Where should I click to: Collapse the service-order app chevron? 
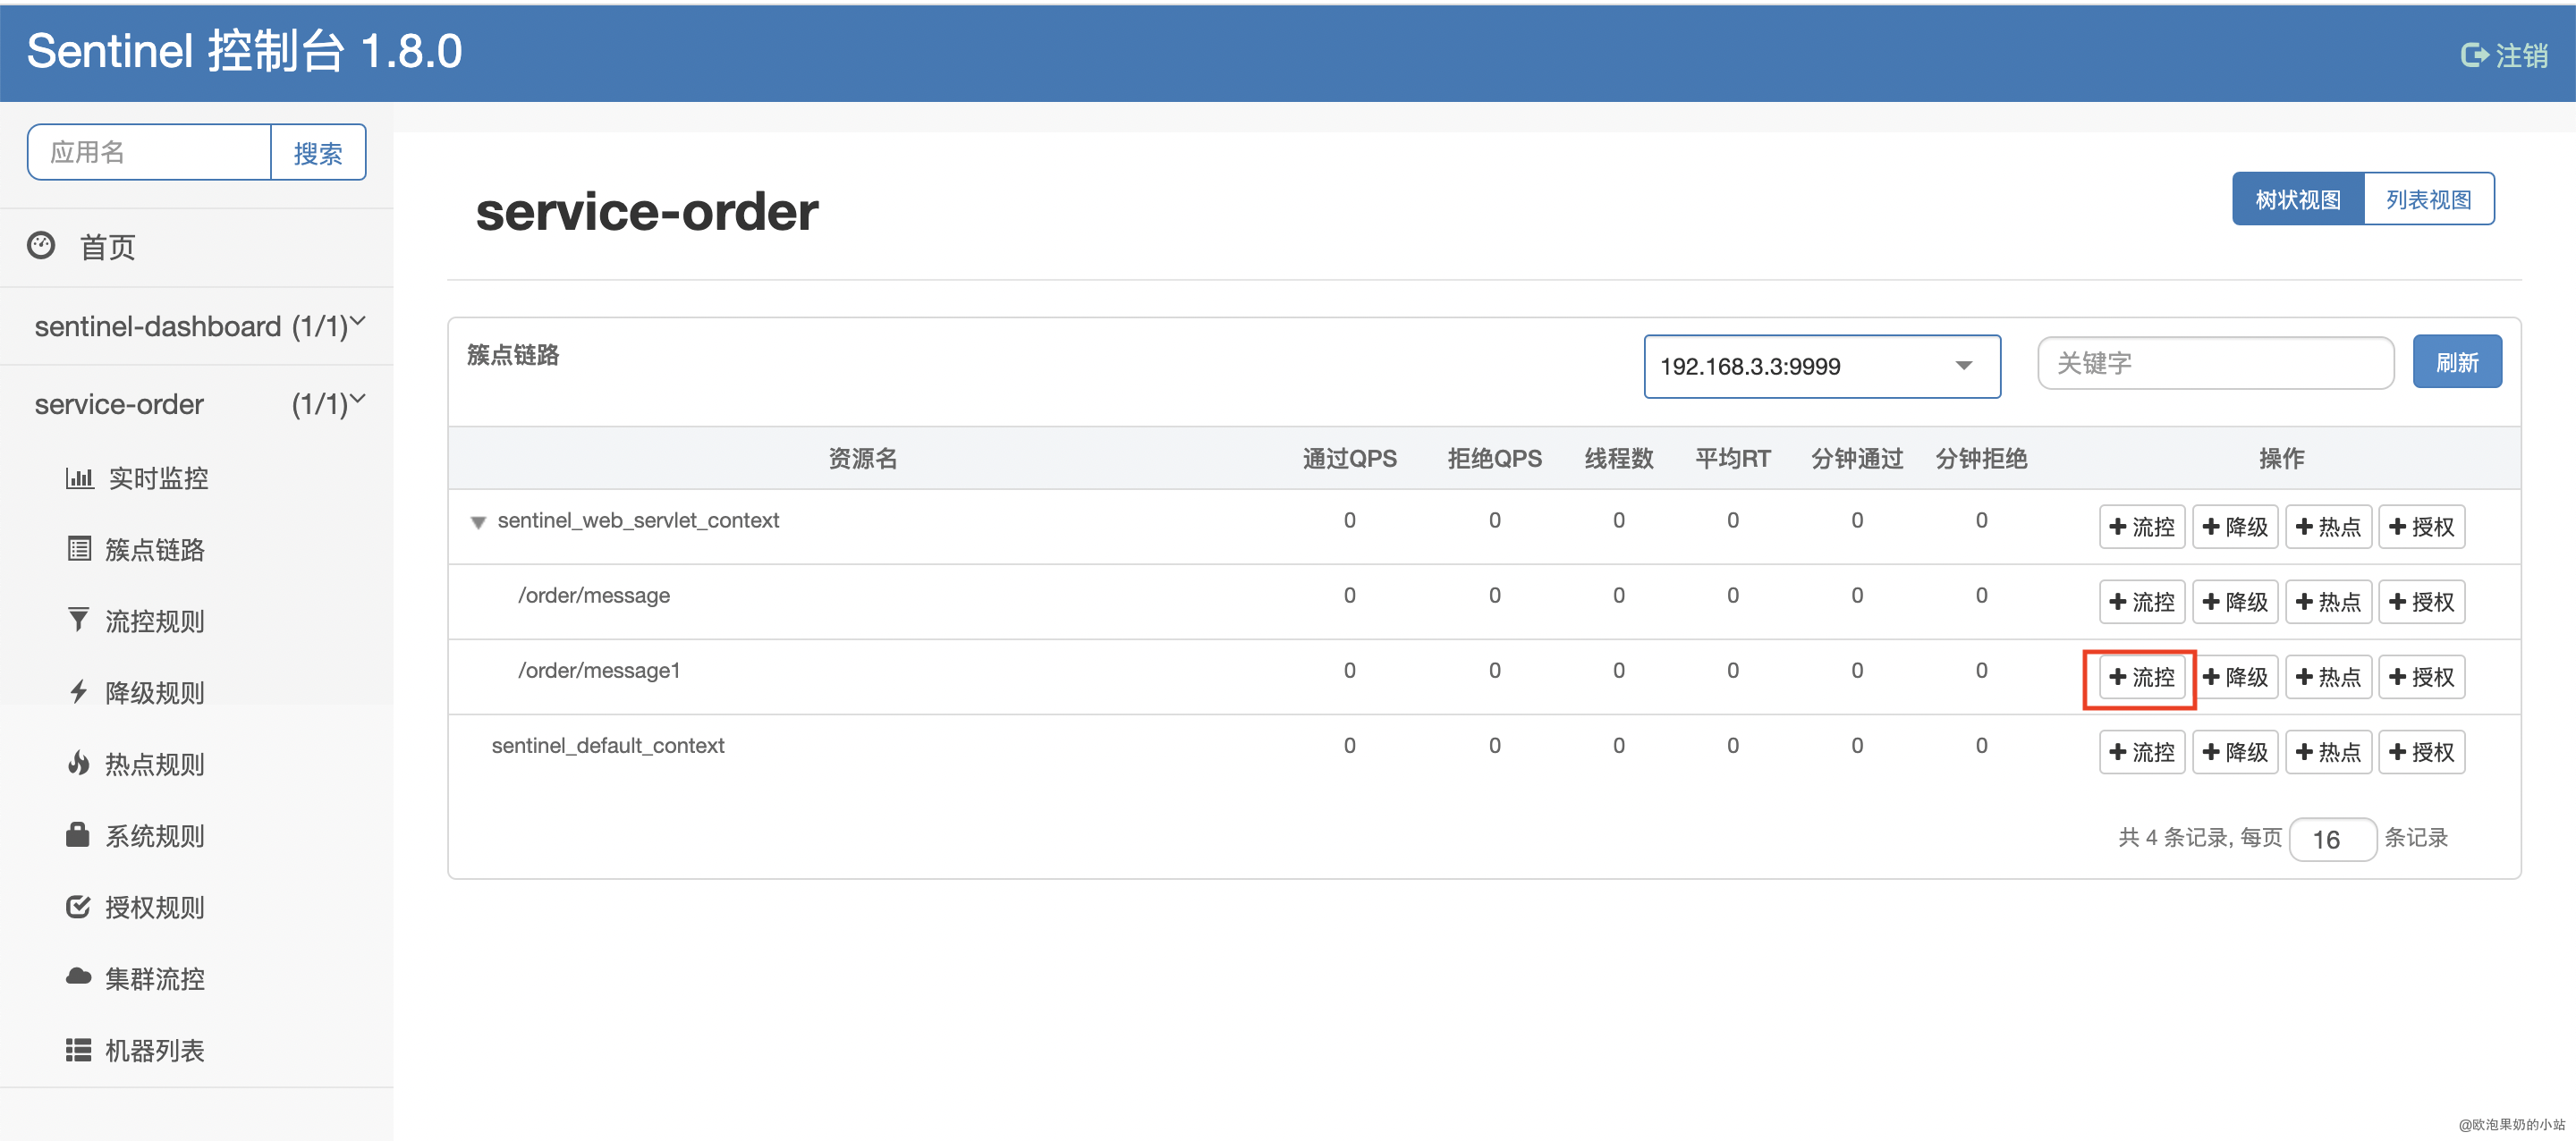358,399
